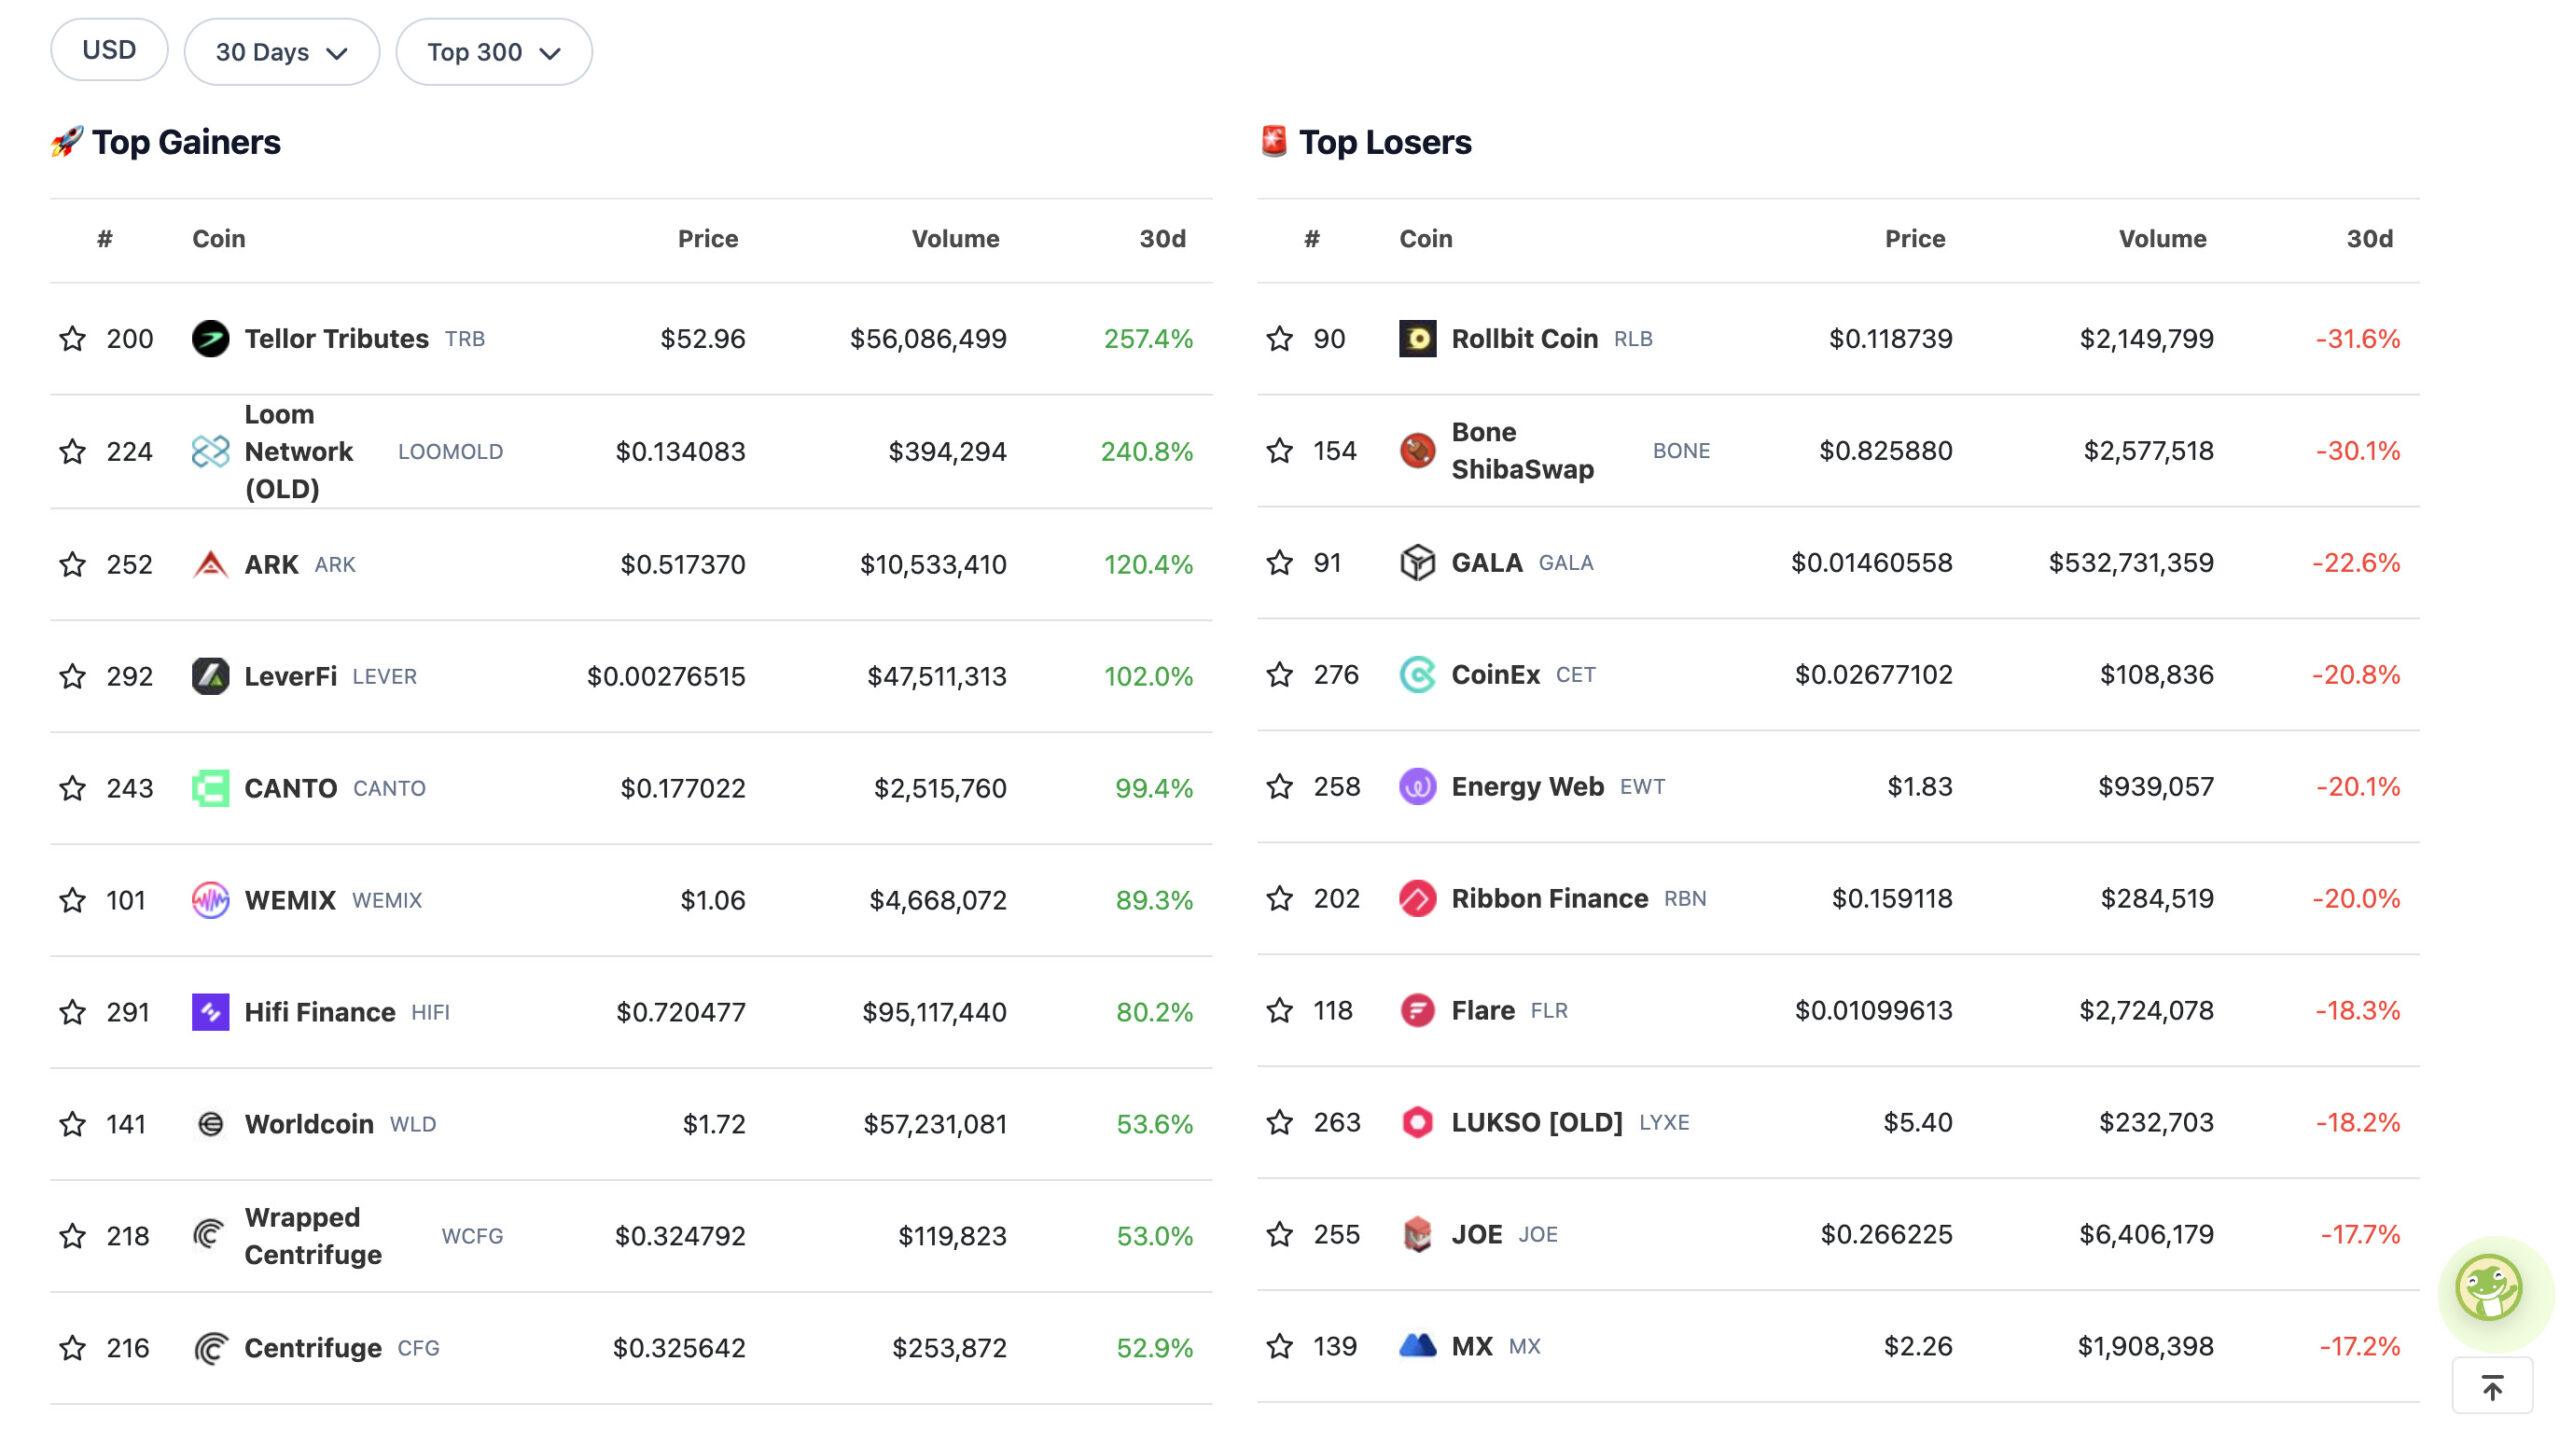
Task: Sort Top Losers by 30d column
Action: tap(2369, 239)
